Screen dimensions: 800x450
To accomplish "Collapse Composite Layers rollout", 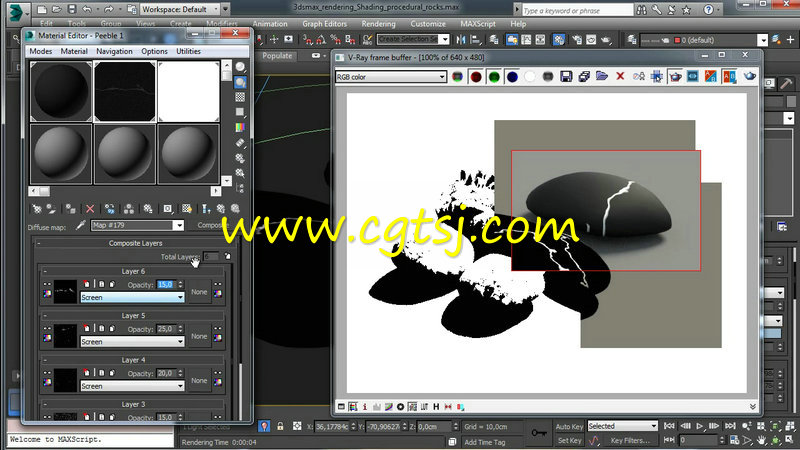I will coord(38,243).
